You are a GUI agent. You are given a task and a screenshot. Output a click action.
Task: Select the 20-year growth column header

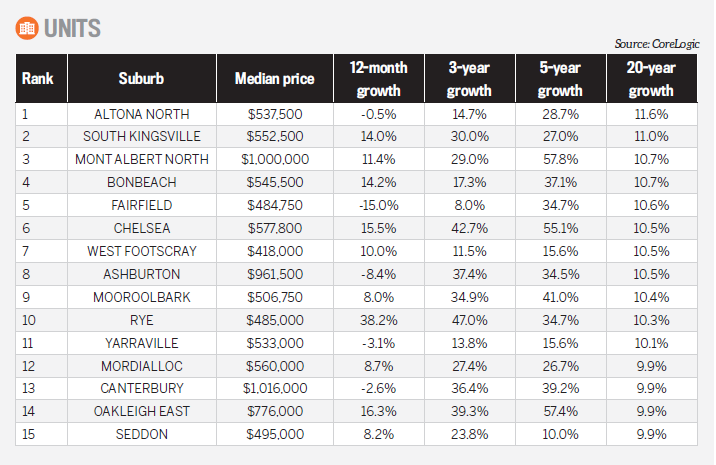(x=652, y=78)
